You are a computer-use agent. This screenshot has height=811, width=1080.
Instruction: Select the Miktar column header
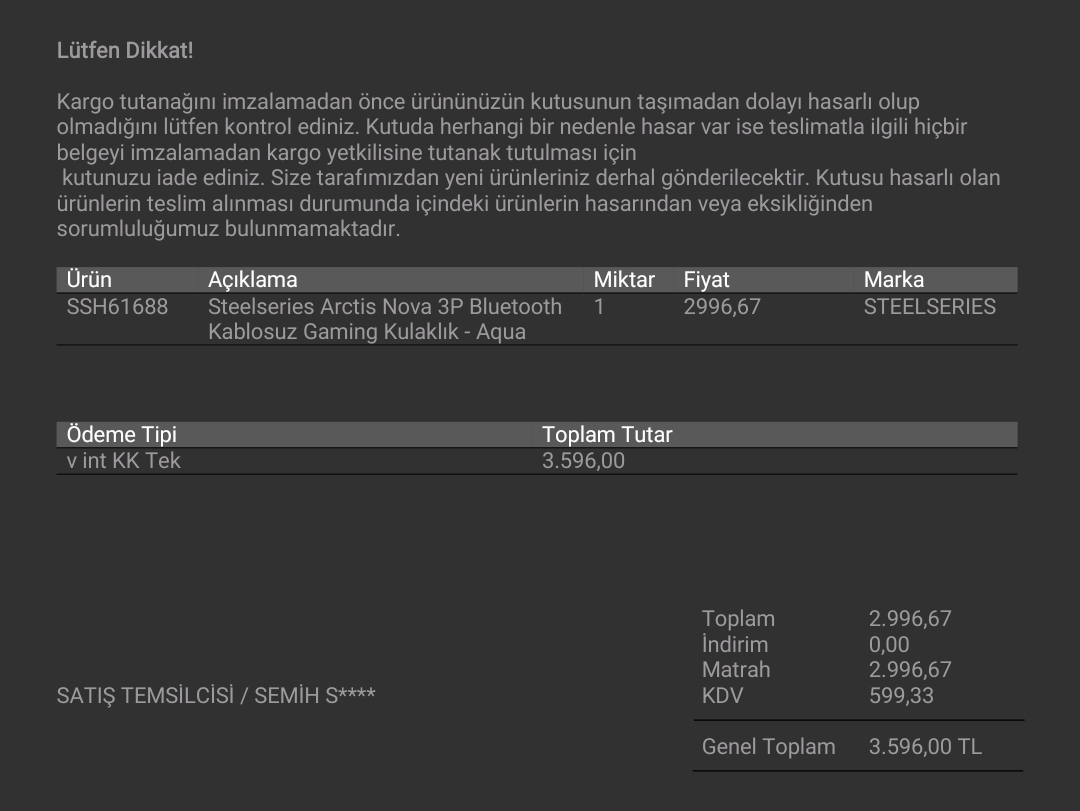[x=624, y=279]
